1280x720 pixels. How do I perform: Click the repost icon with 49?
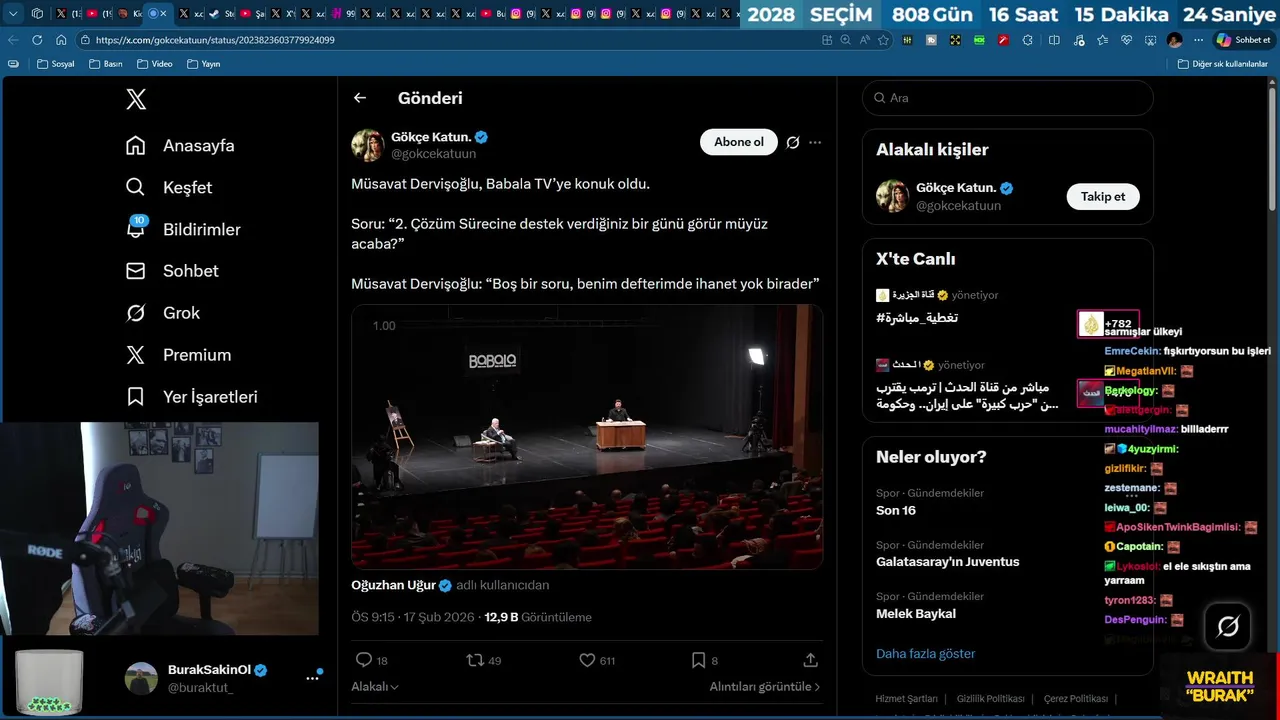pos(484,660)
